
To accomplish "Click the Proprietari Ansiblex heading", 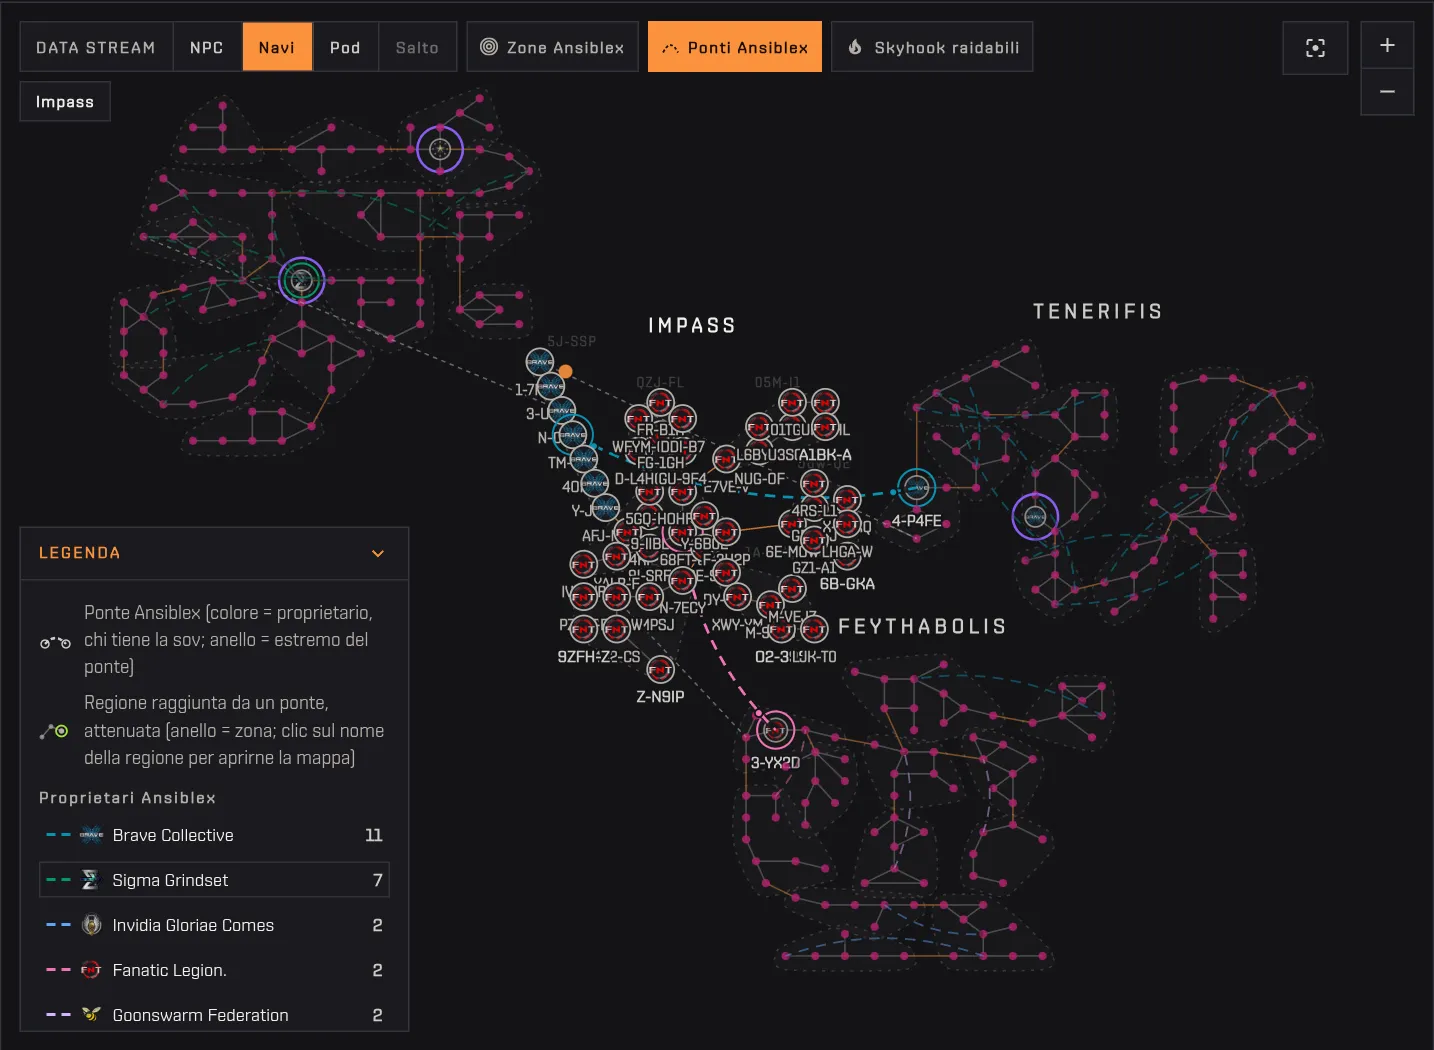I will coord(127,798).
